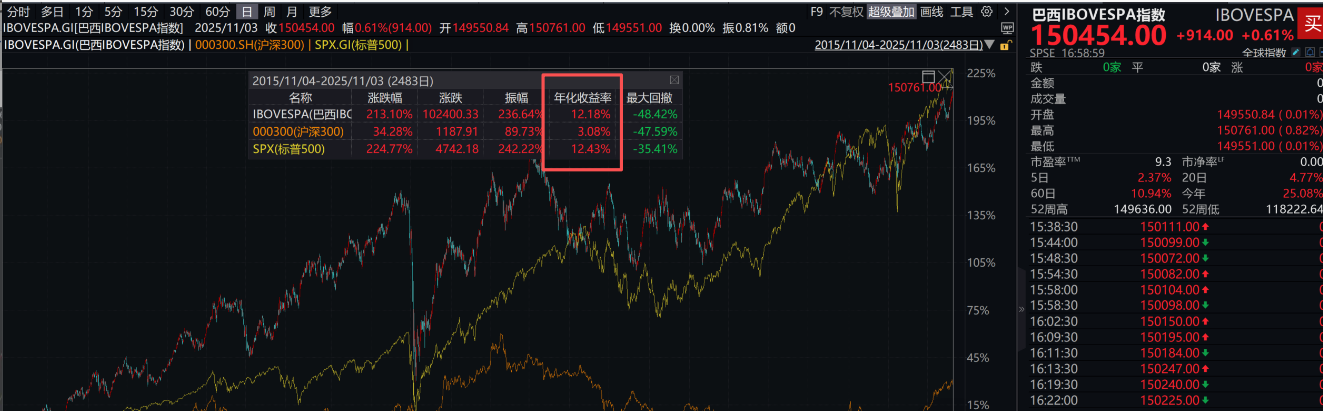
Task: Click the 150761.00 high marker on chart
Action: point(915,88)
